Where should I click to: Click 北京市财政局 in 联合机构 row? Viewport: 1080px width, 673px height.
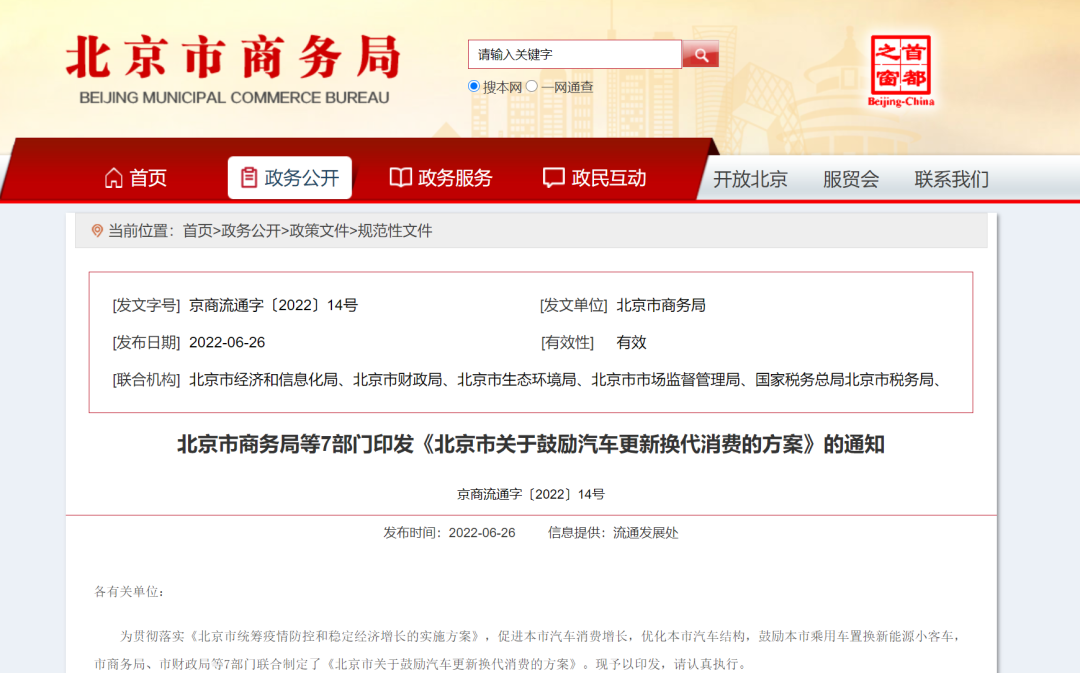pos(397,380)
